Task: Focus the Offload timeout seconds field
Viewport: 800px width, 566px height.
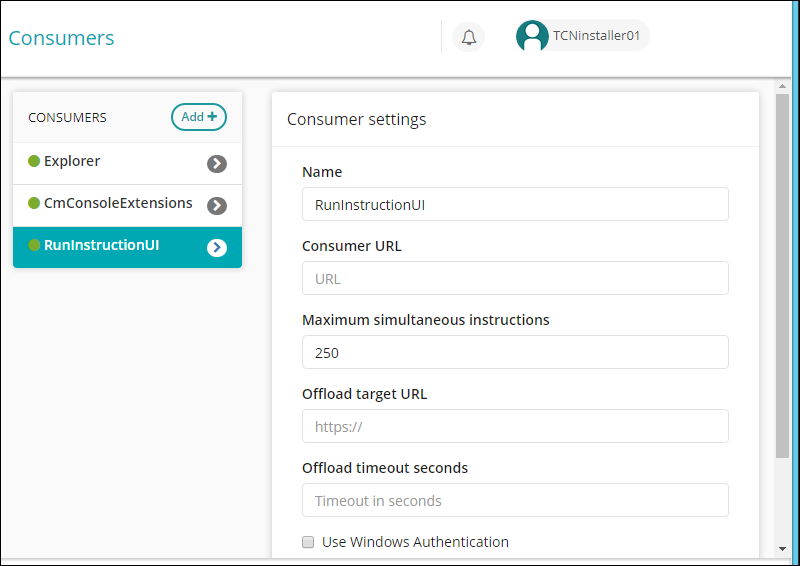Action: (x=515, y=500)
